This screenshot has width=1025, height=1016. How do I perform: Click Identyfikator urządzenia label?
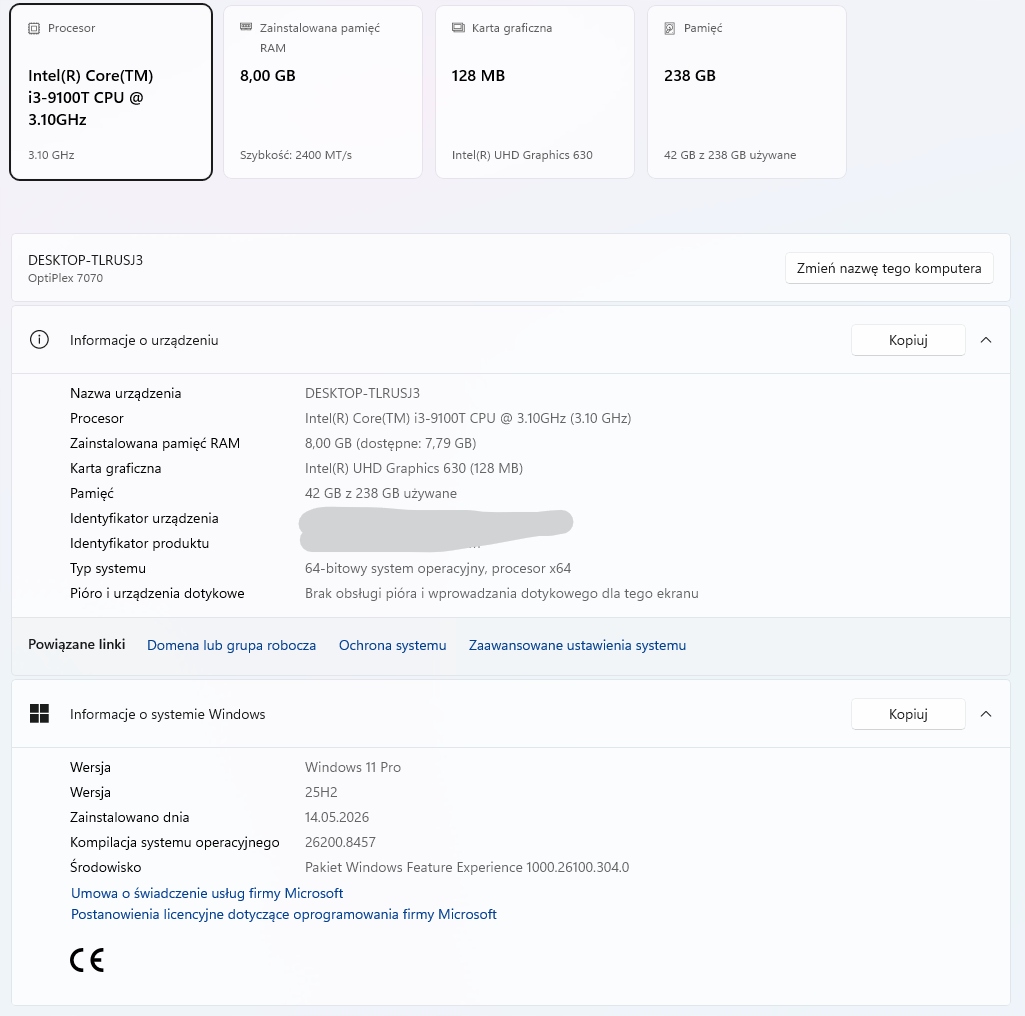[144, 518]
